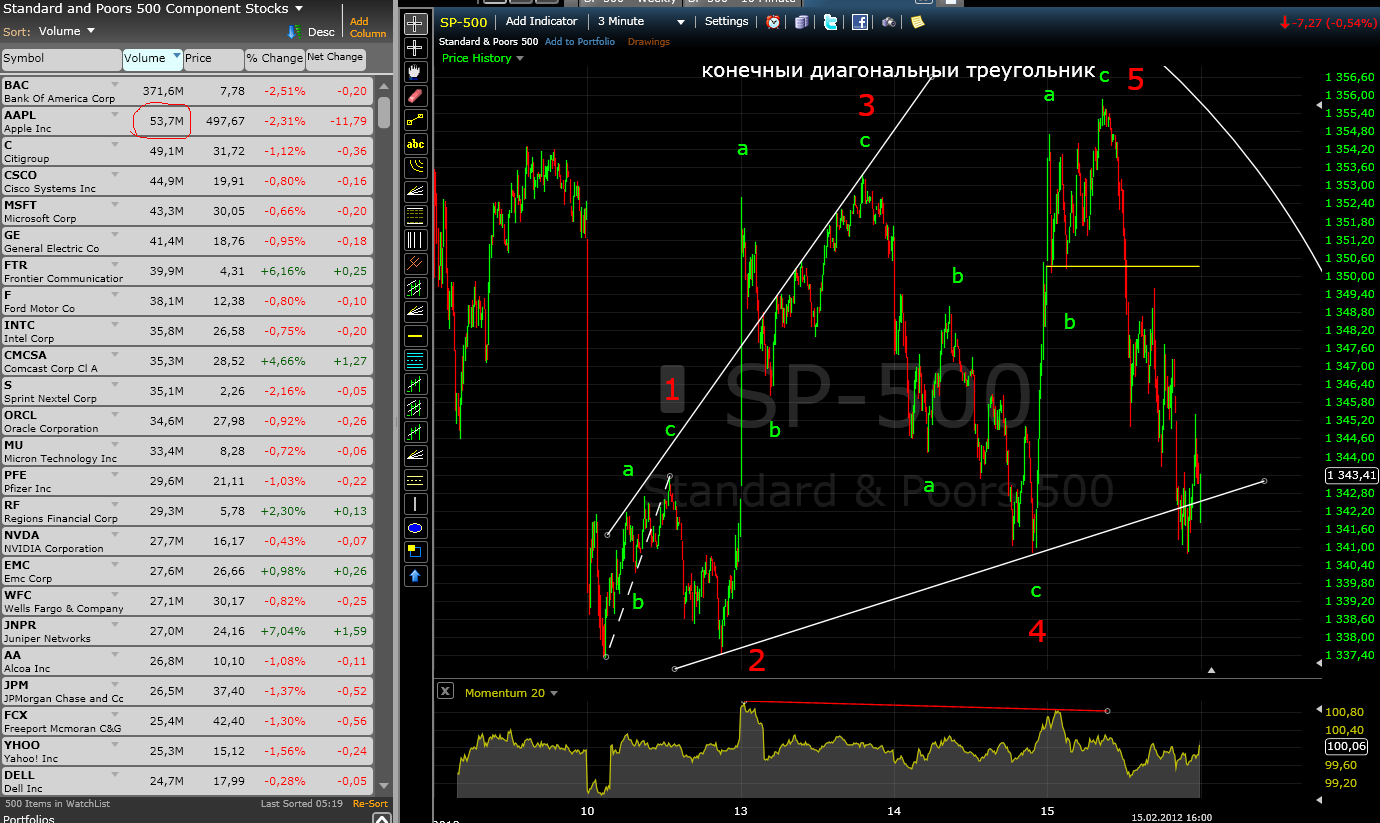
Task: Select the yellow dashed lines tool
Action: pos(416,479)
